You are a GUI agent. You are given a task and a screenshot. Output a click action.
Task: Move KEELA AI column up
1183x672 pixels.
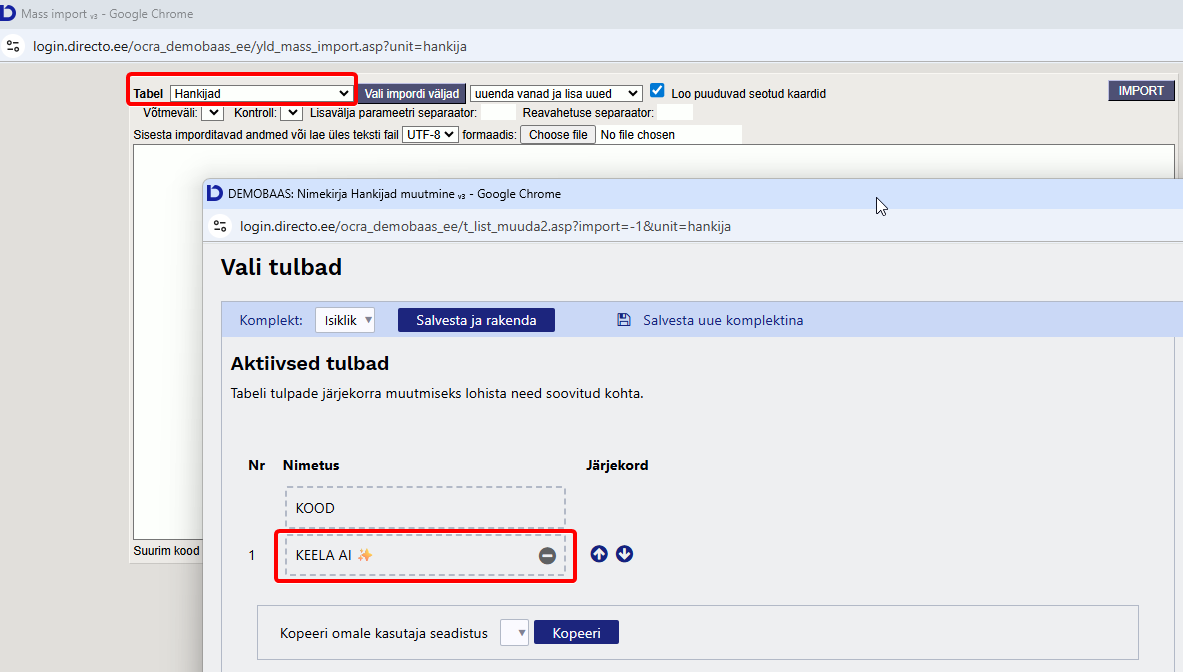point(599,554)
